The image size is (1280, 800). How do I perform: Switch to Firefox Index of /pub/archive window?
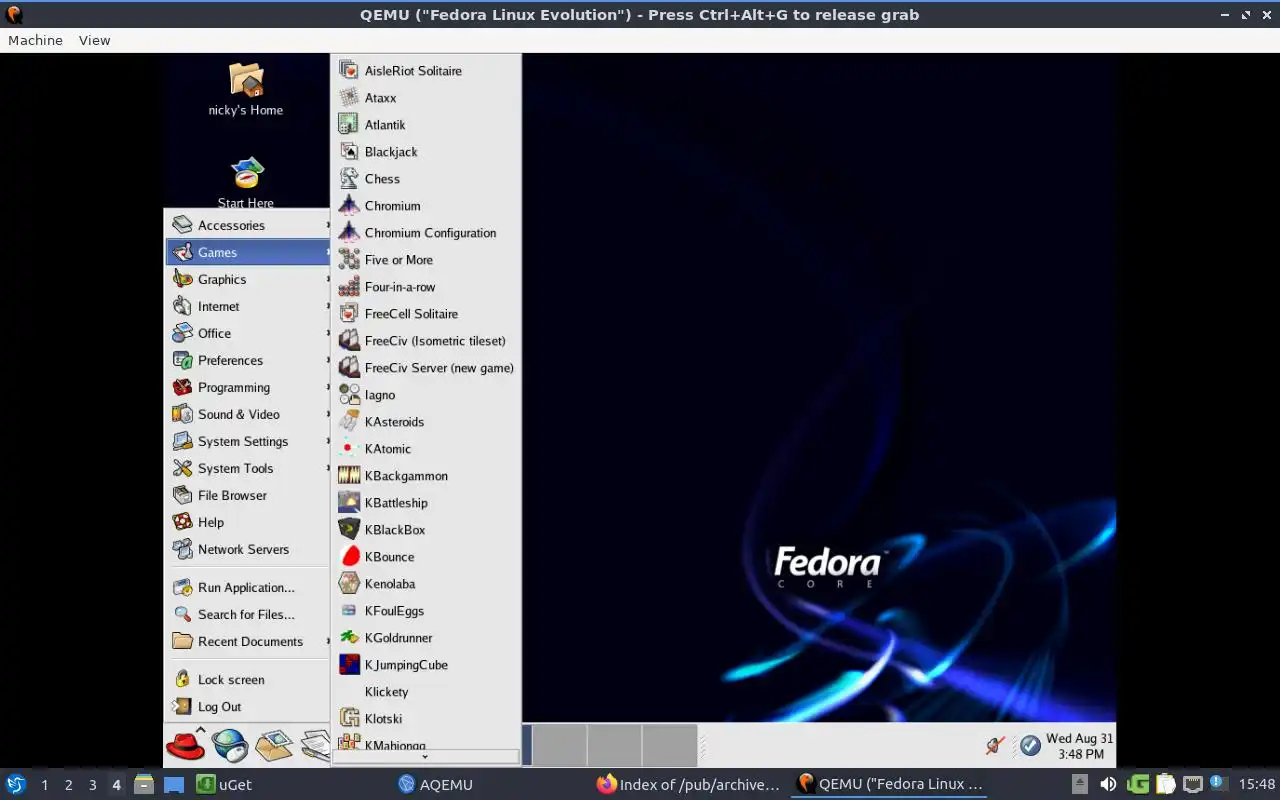click(x=688, y=785)
